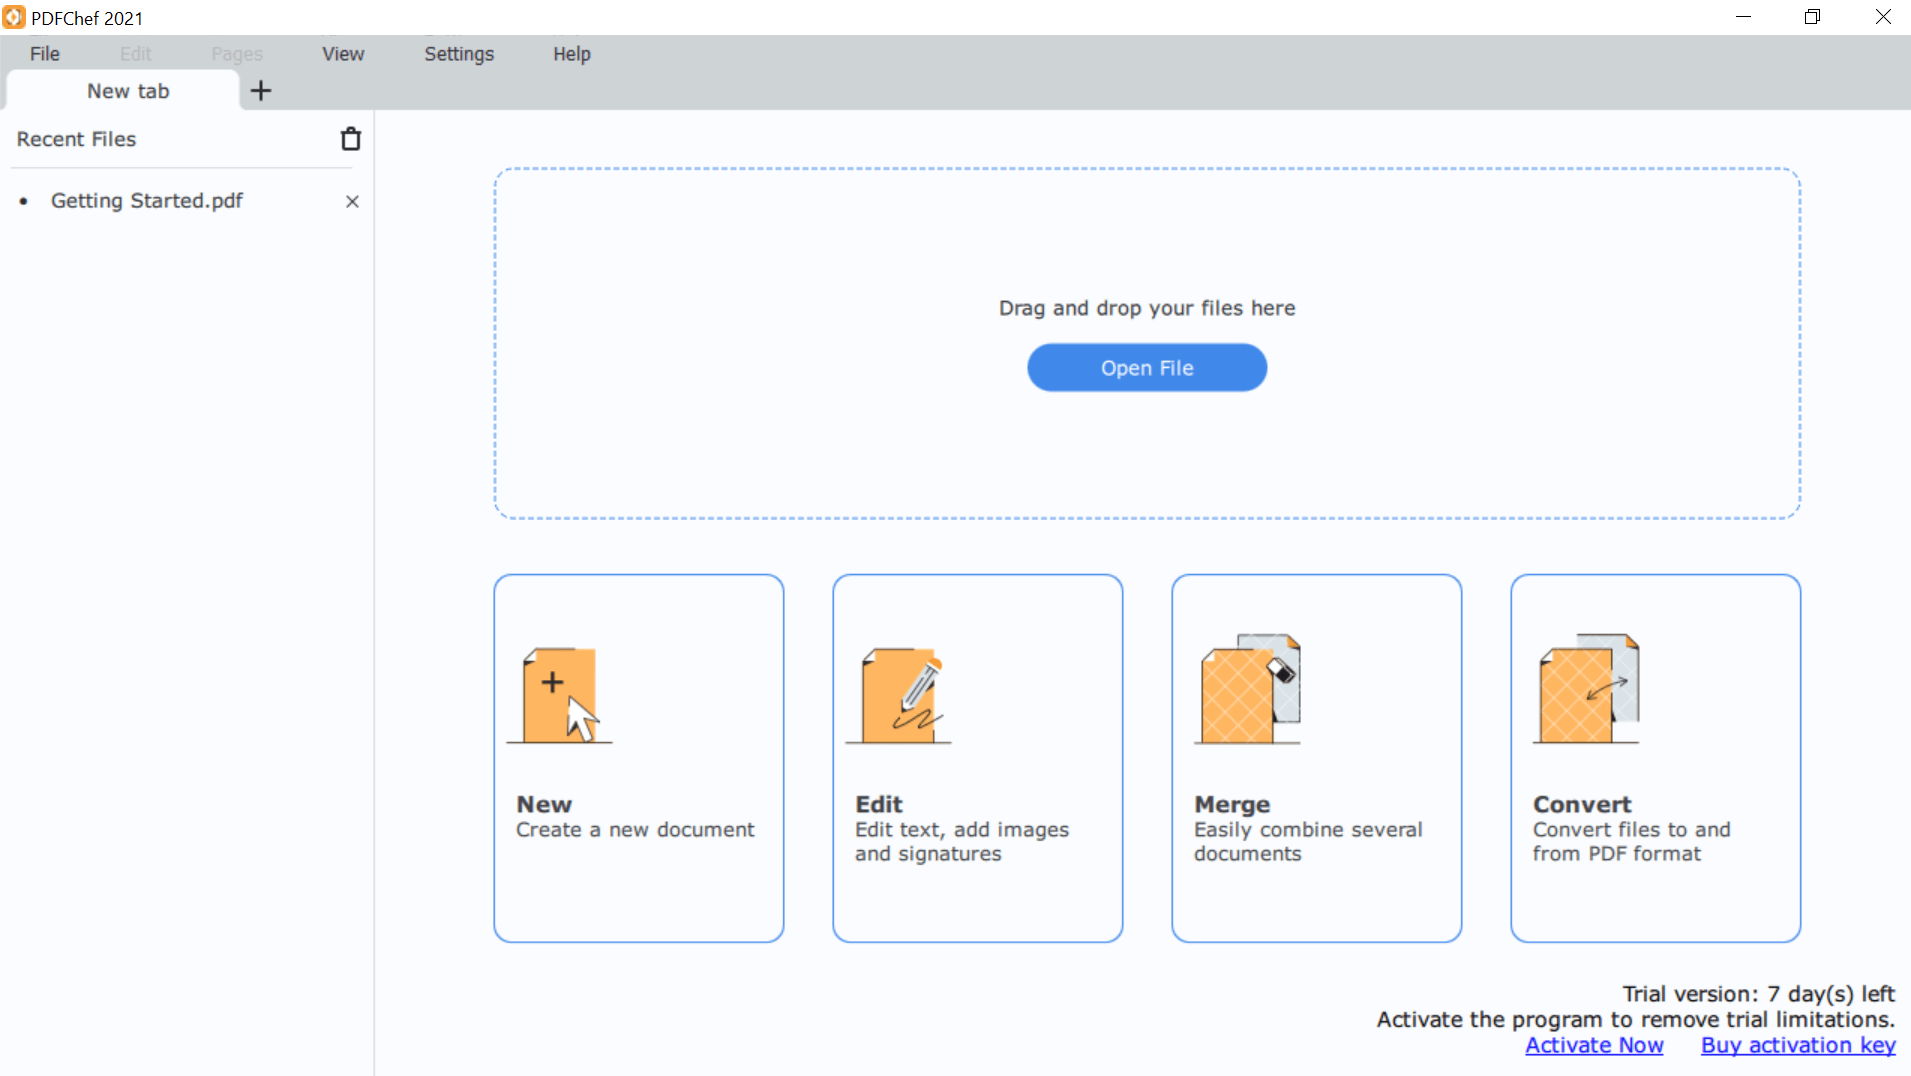Click the Open File button

pyautogui.click(x=1146, y=367)
